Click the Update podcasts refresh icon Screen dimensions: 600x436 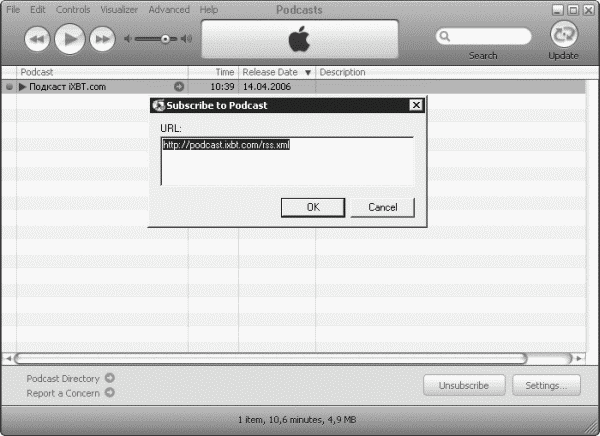tap(564, 34)
